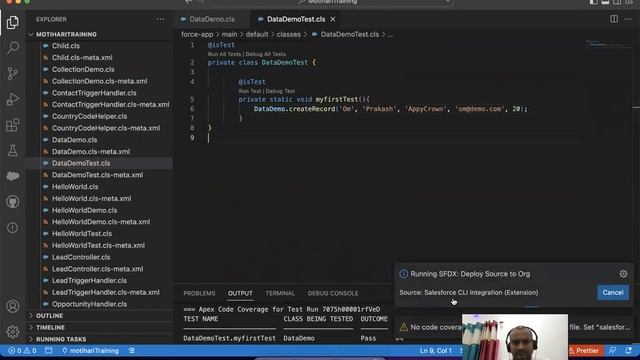
Task: Select DataDemoTest.cls in the explorer
Action: point(100,163)
